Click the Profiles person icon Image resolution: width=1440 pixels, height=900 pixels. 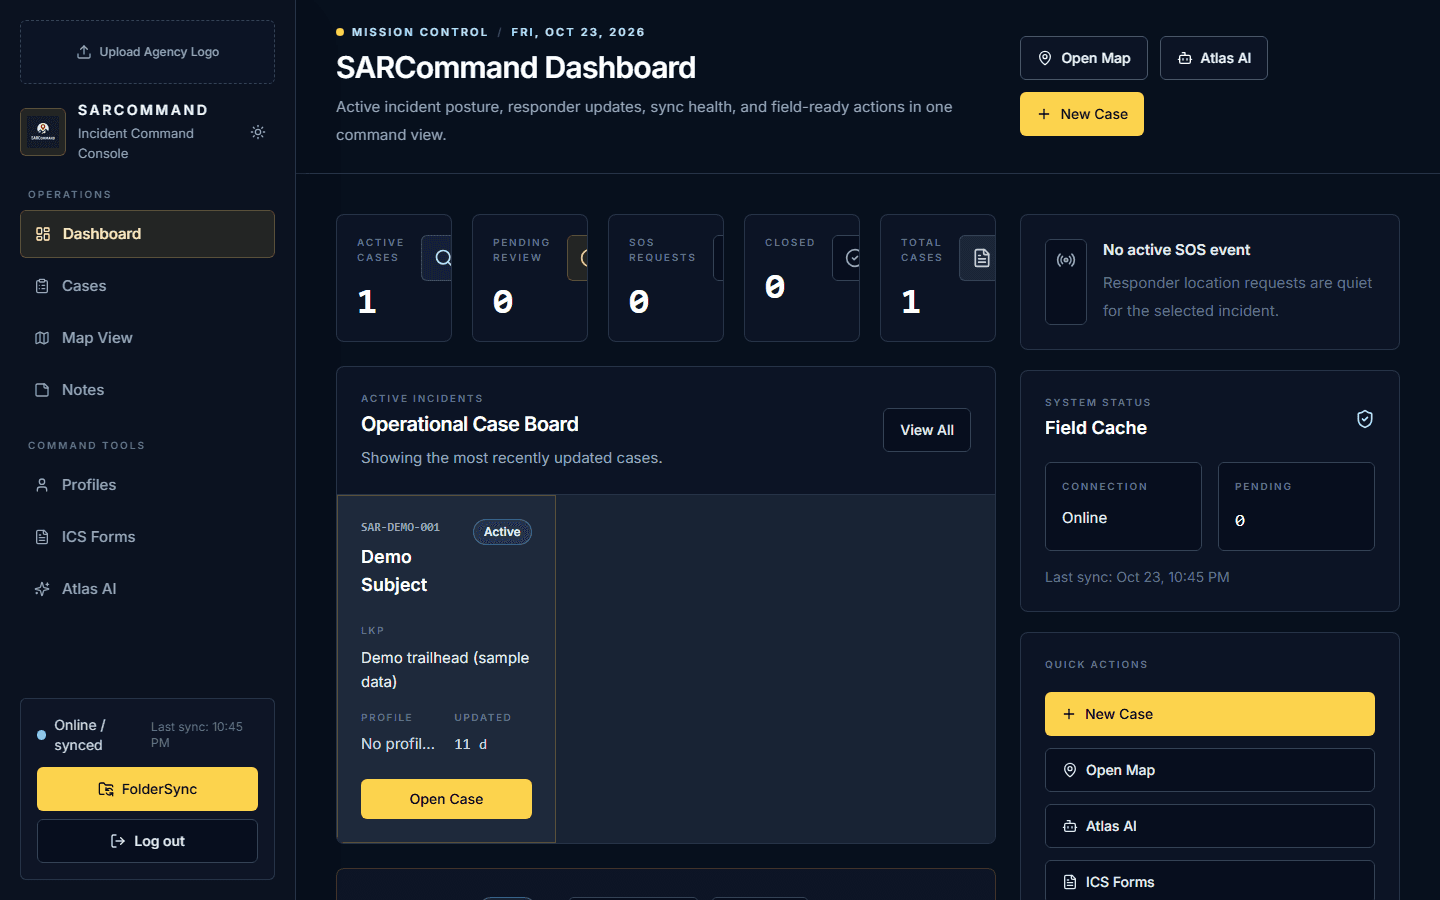[x=42, y=485]
